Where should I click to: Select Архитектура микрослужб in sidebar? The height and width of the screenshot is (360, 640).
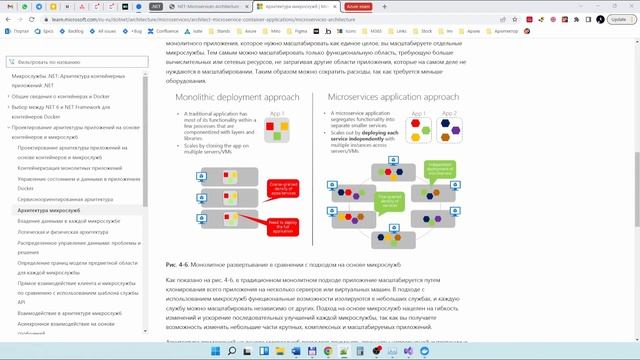[x=49, y=210]
